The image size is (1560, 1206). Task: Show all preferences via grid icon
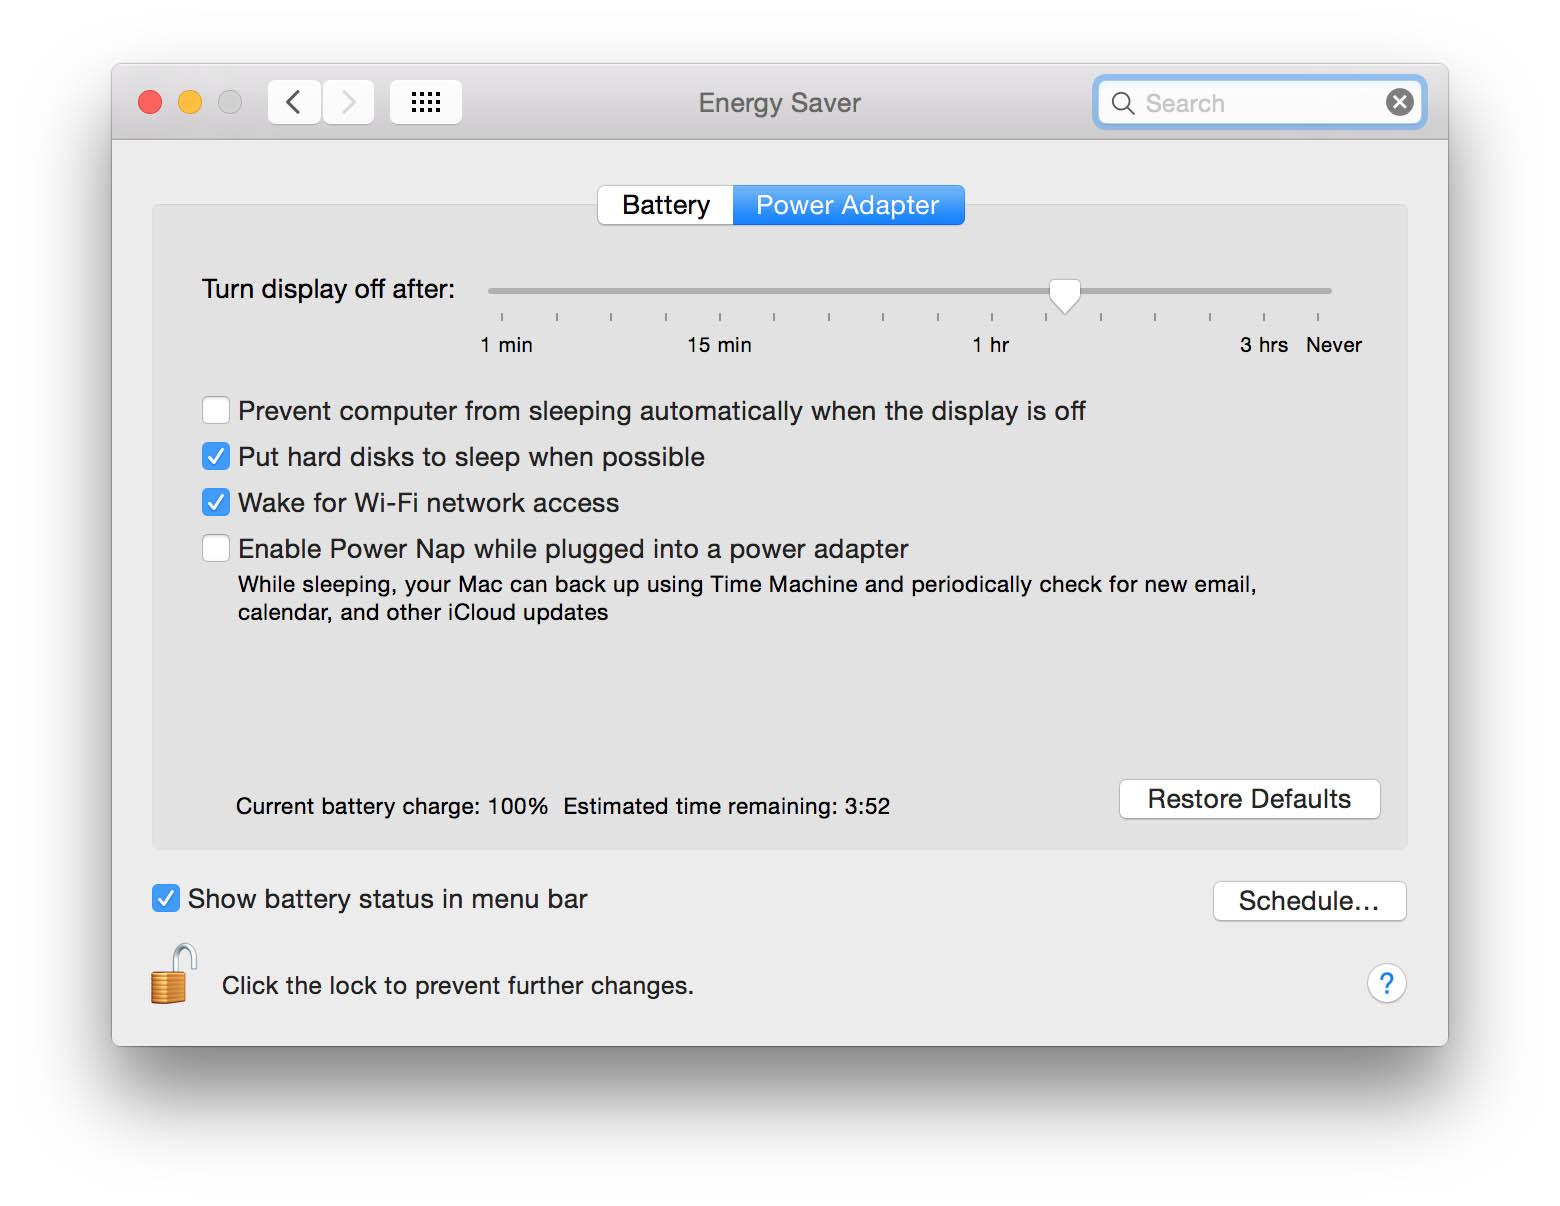pos(426,102)
